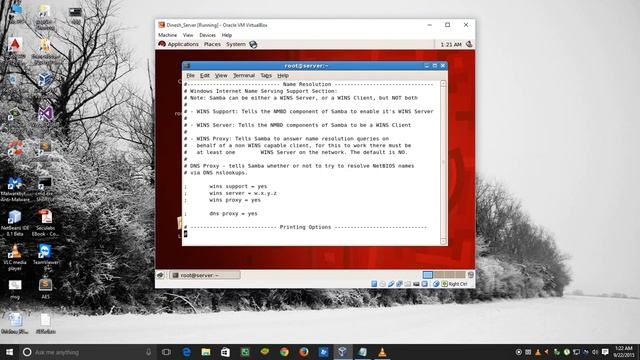The image size is (640, 360).
Task: Open the VLC media player desktop shortcut
Action: [x=15, y=257]
